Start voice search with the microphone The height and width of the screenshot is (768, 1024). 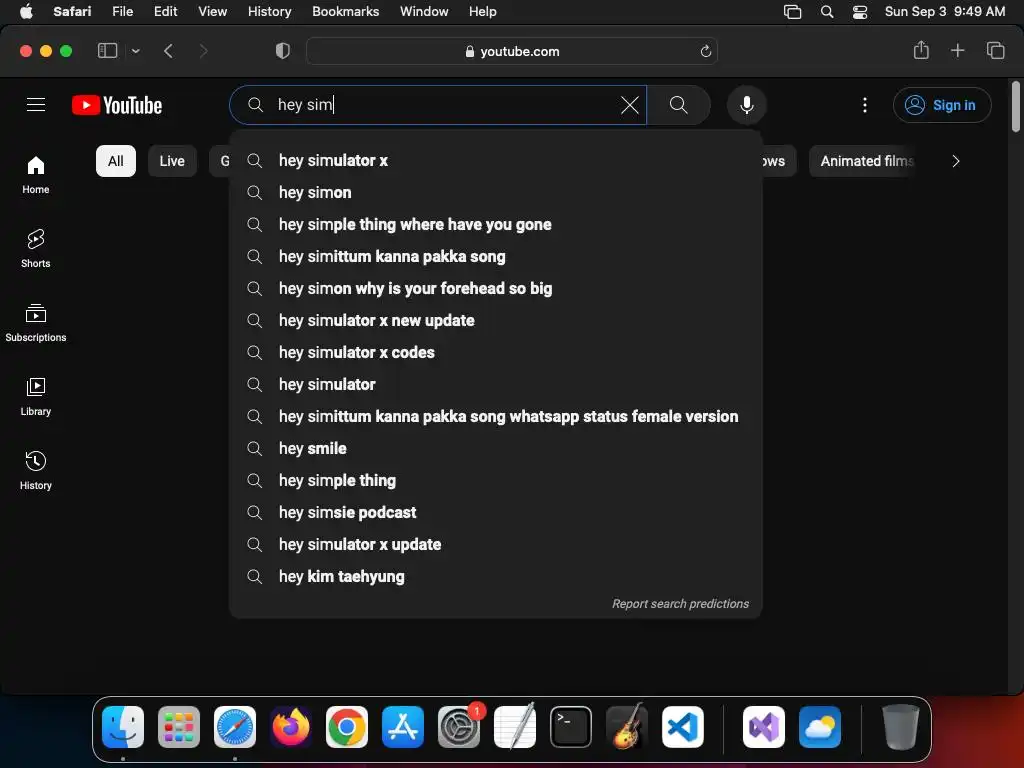click(746, 104)
